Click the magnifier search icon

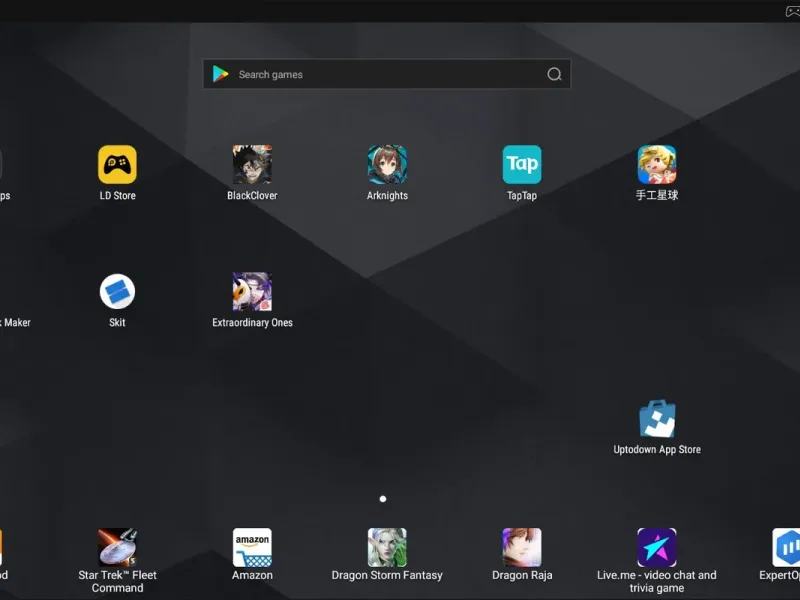pos(555,74)
